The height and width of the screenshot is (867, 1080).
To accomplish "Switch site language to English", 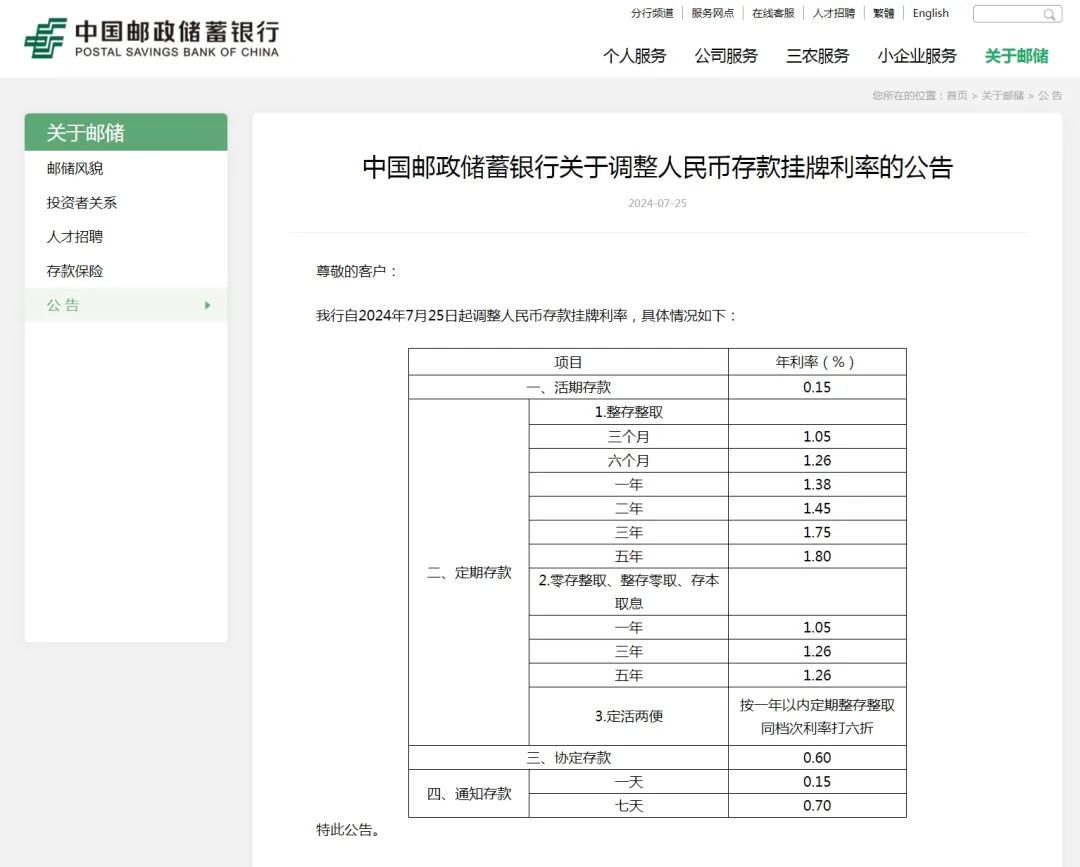I will tap(931, 13).
